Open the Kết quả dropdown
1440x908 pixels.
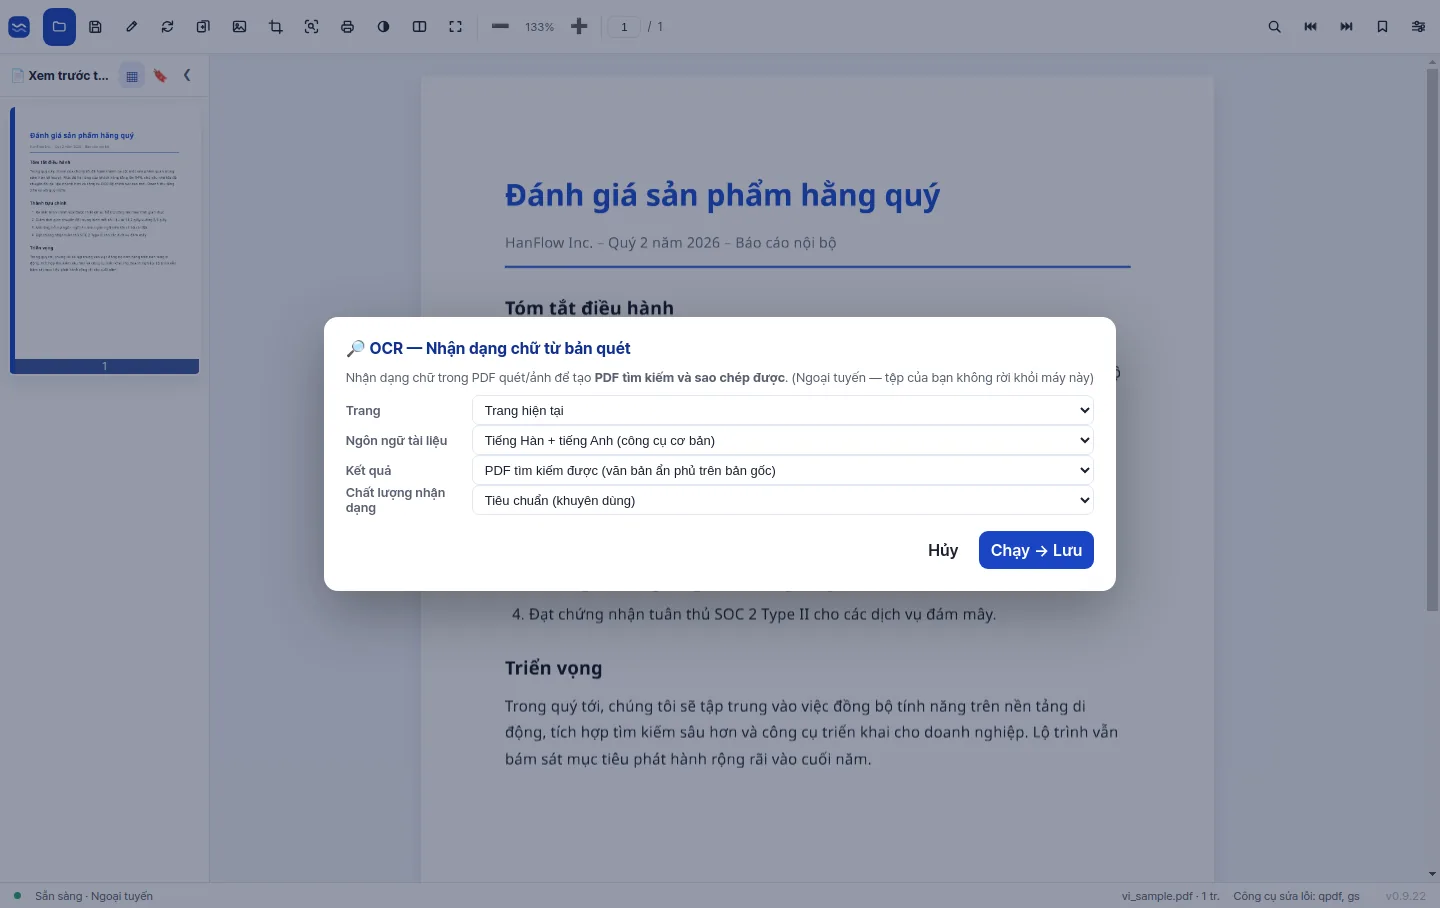[x=782, y=470]
